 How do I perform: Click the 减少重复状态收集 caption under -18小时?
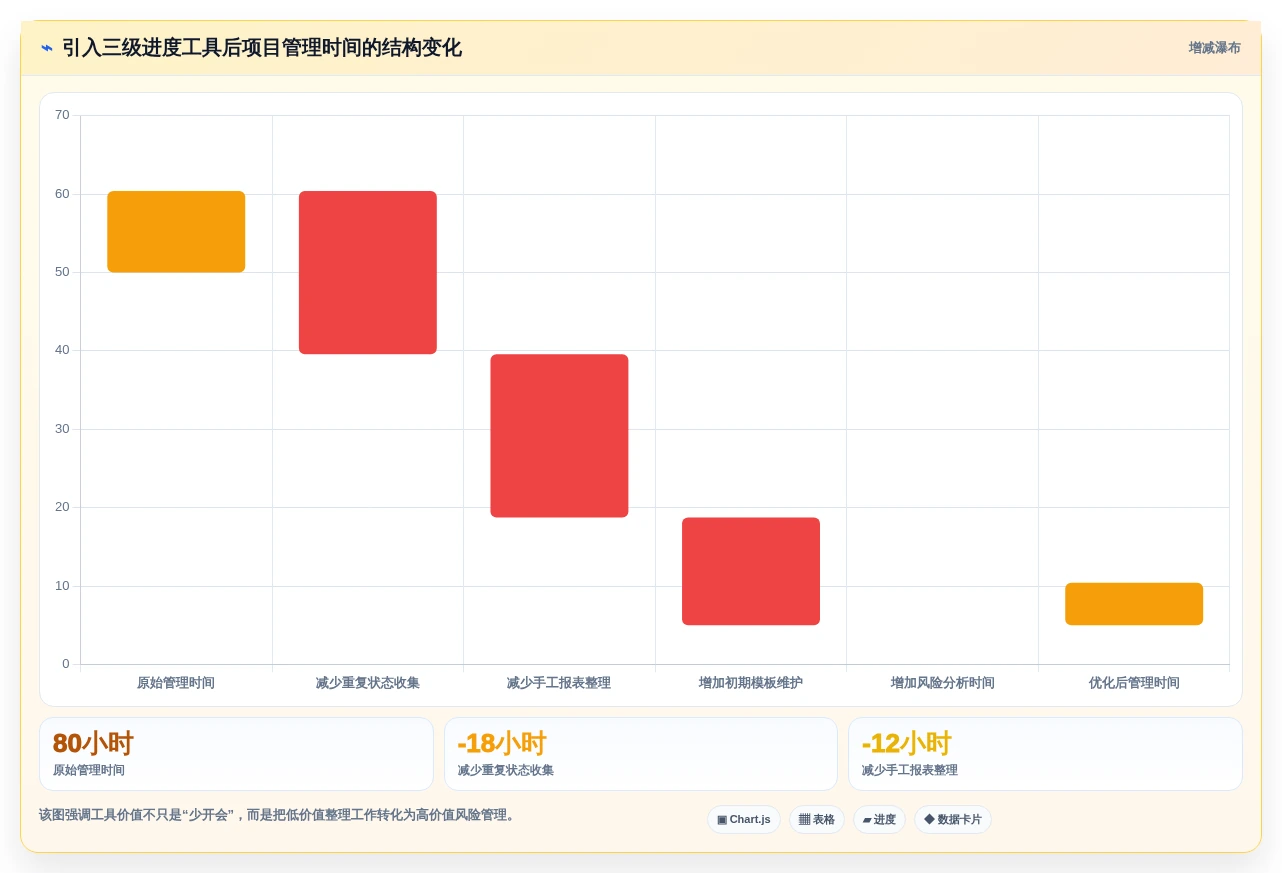tap(506, 771)
